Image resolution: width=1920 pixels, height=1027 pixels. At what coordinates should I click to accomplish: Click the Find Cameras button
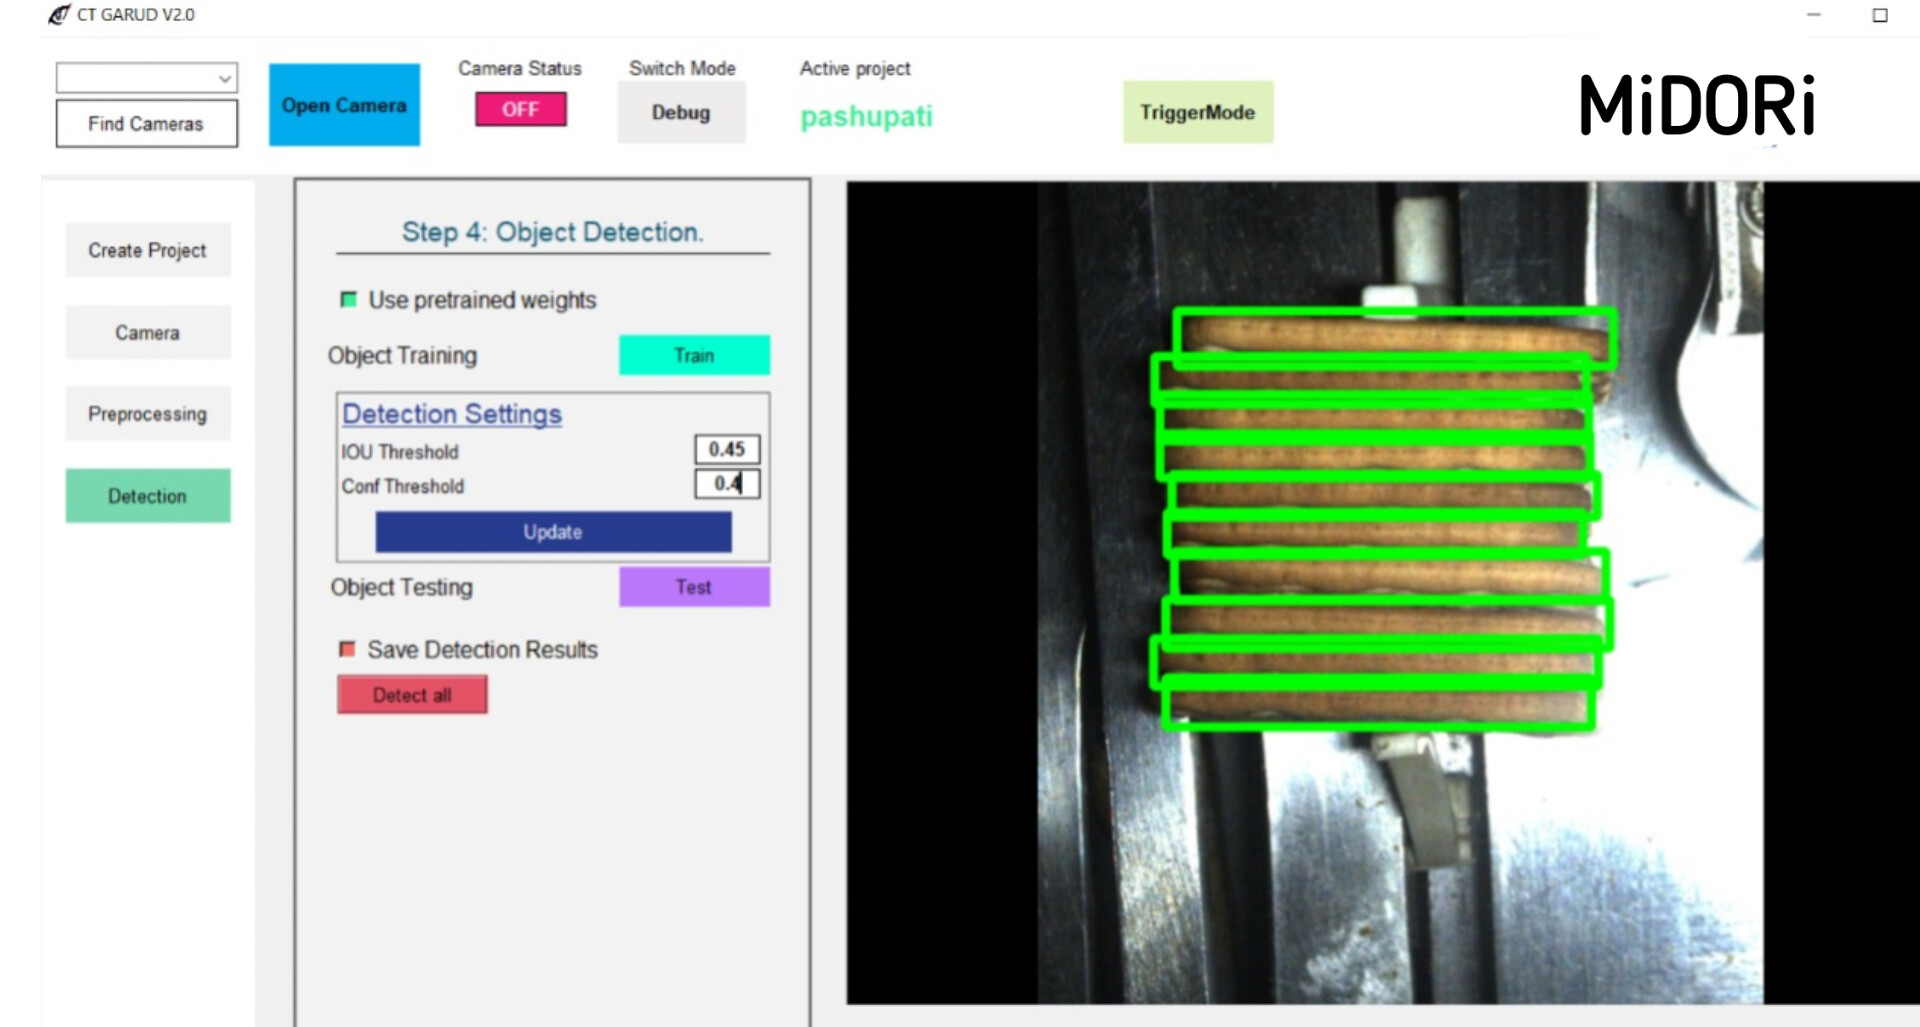tap(146, 124)
